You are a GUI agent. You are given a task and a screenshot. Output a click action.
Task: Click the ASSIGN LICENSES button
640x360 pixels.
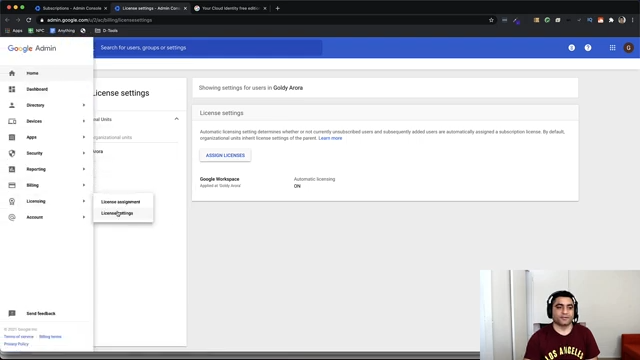click(225, 156)
